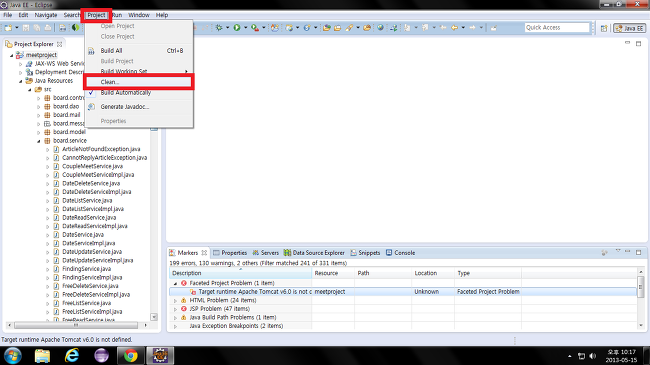The width and height of the screenshot is (650, 365).
Task: Expand the board.dao package
Action: pos(39,107)
